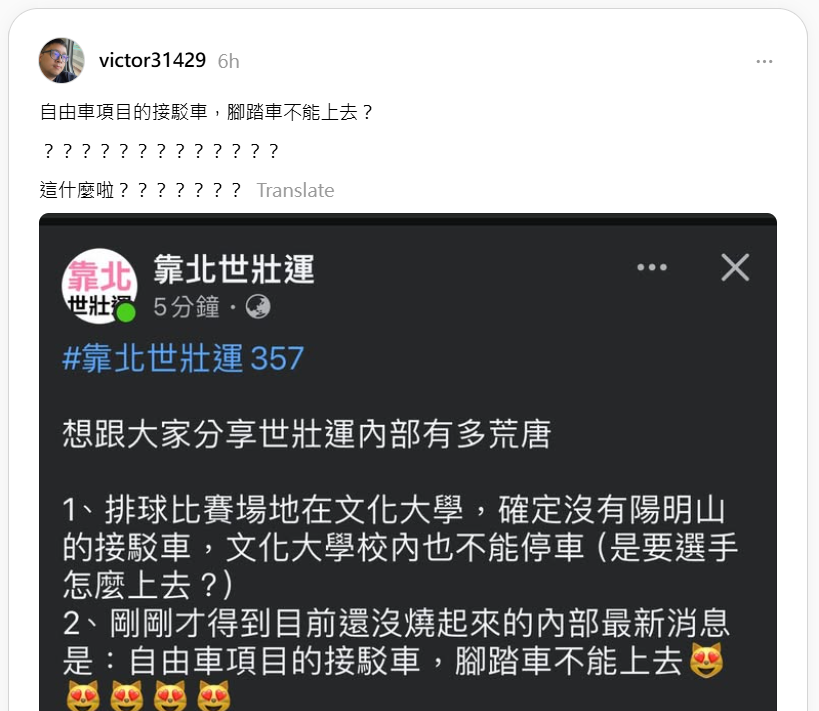Click the victor31429 username link
This screenshot has height=711, width=819.
tap(153, 61)
